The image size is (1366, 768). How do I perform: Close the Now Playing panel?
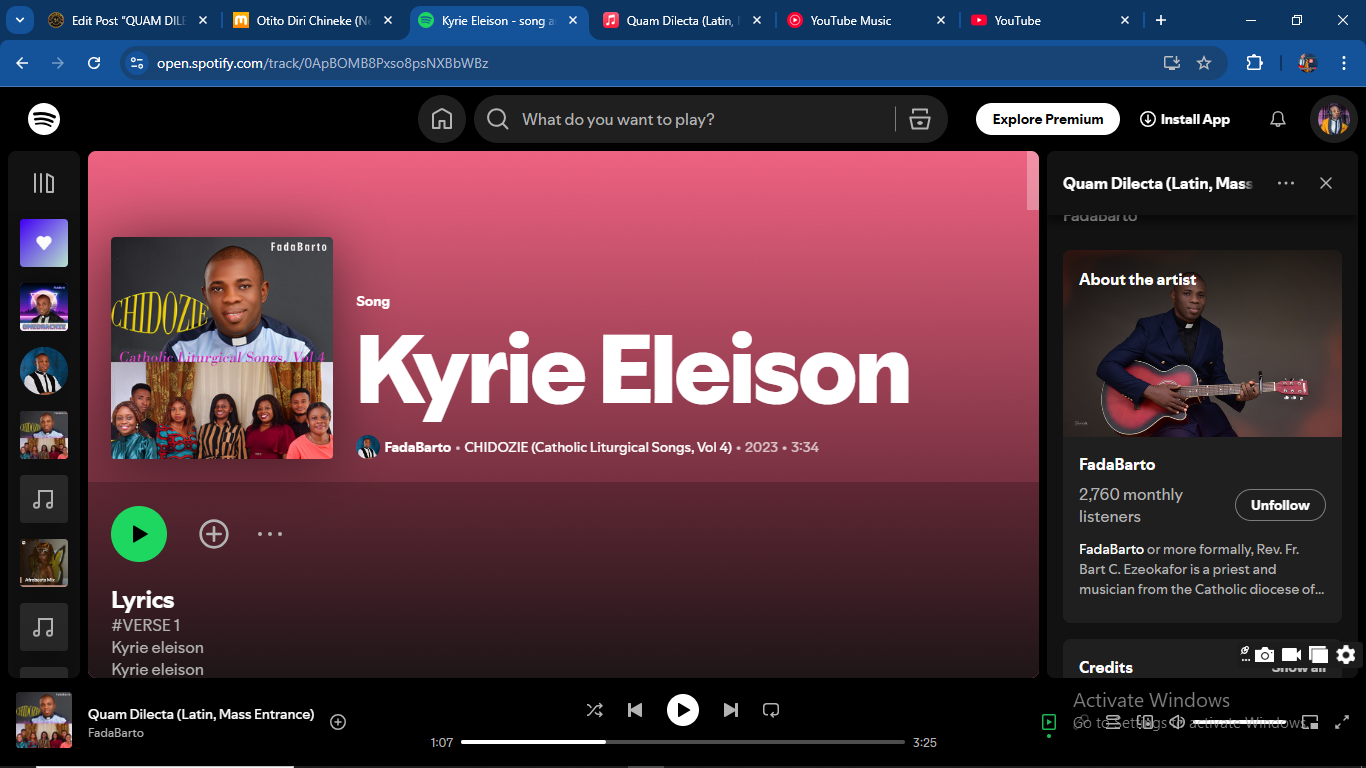coord(1326,183)
